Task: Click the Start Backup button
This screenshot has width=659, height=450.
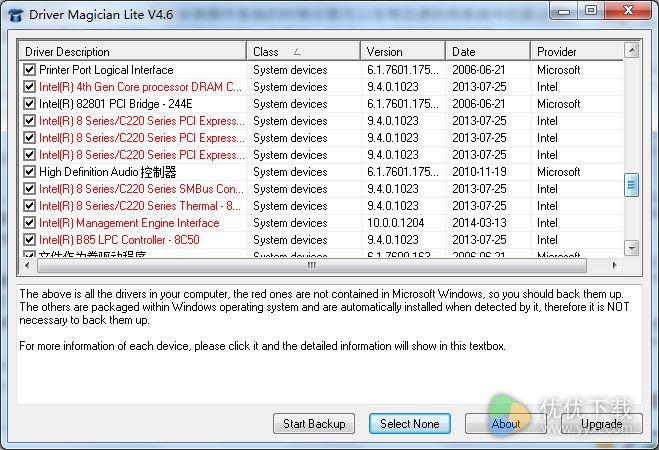Action: coord(314,424)
